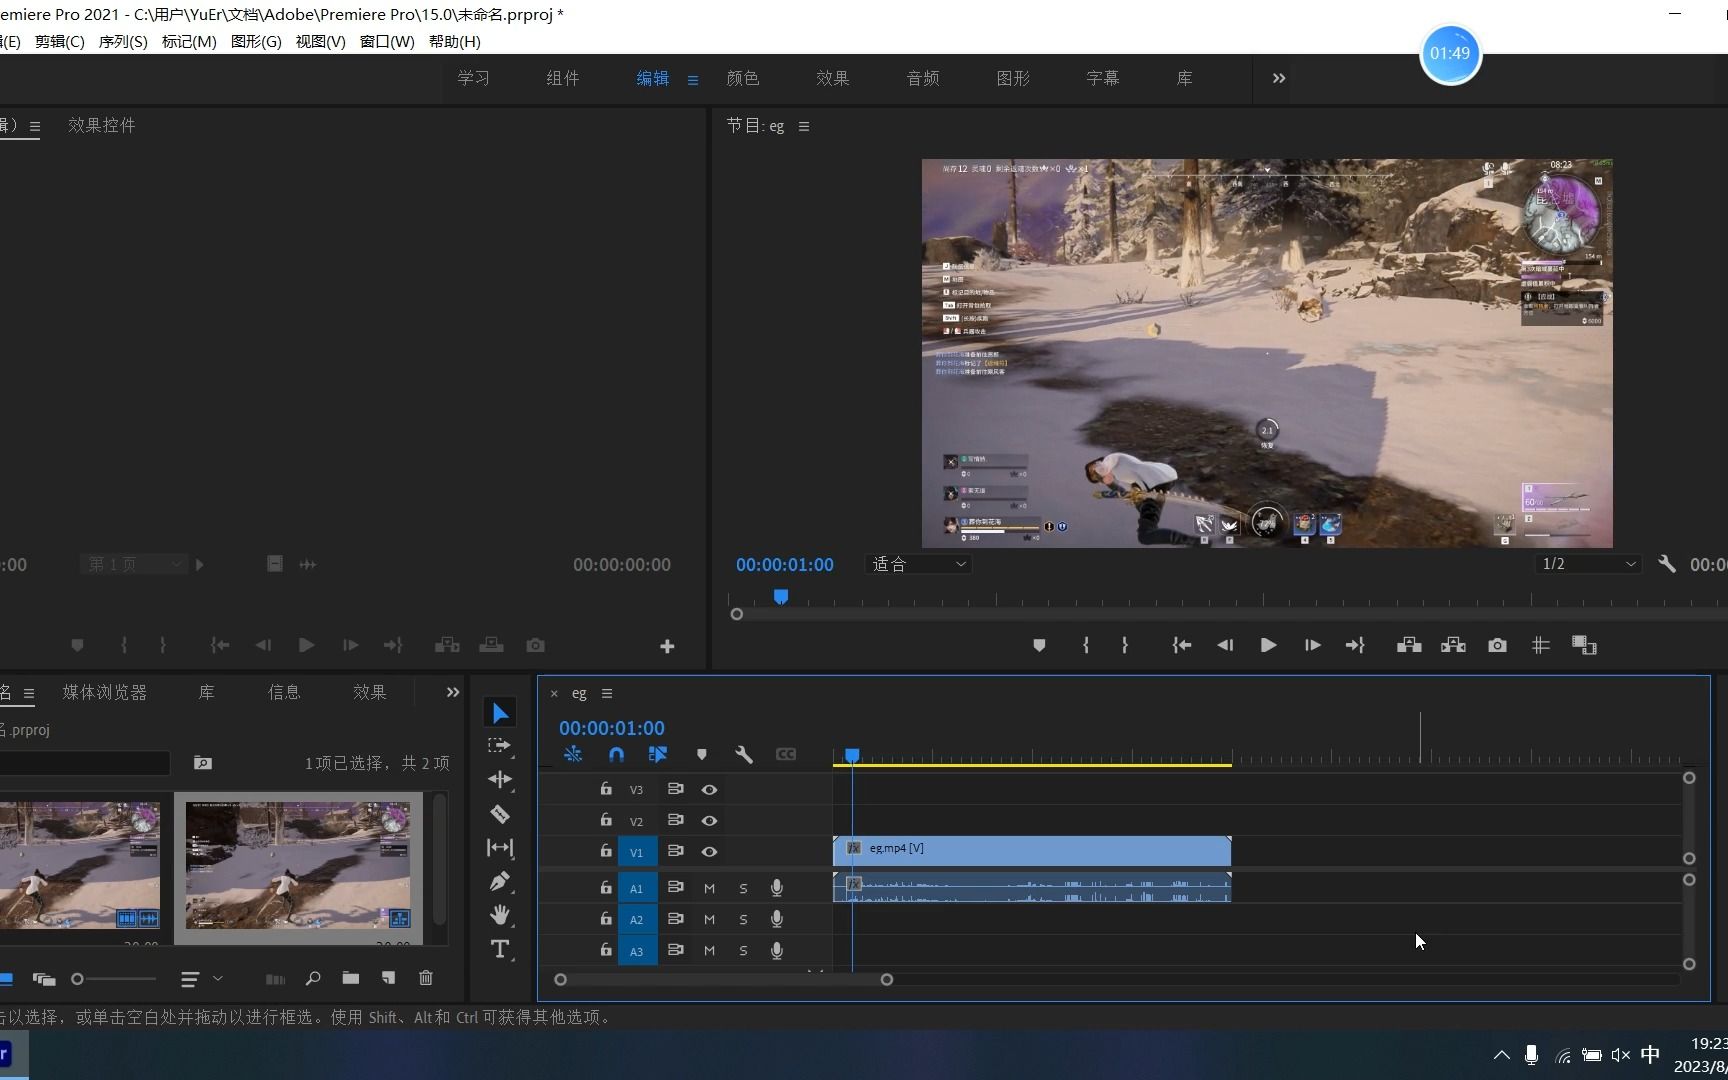The width and height of the screenshot is (1728, 1080).
Task: Click find magnifier in project panel
Action: point(313,978)
